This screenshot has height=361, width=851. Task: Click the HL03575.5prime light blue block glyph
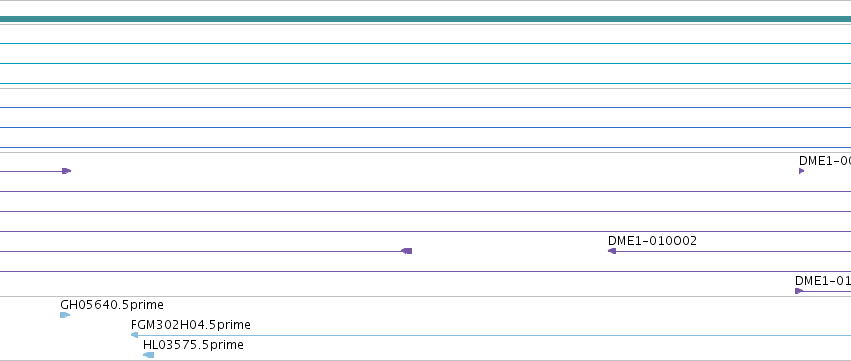148,355
